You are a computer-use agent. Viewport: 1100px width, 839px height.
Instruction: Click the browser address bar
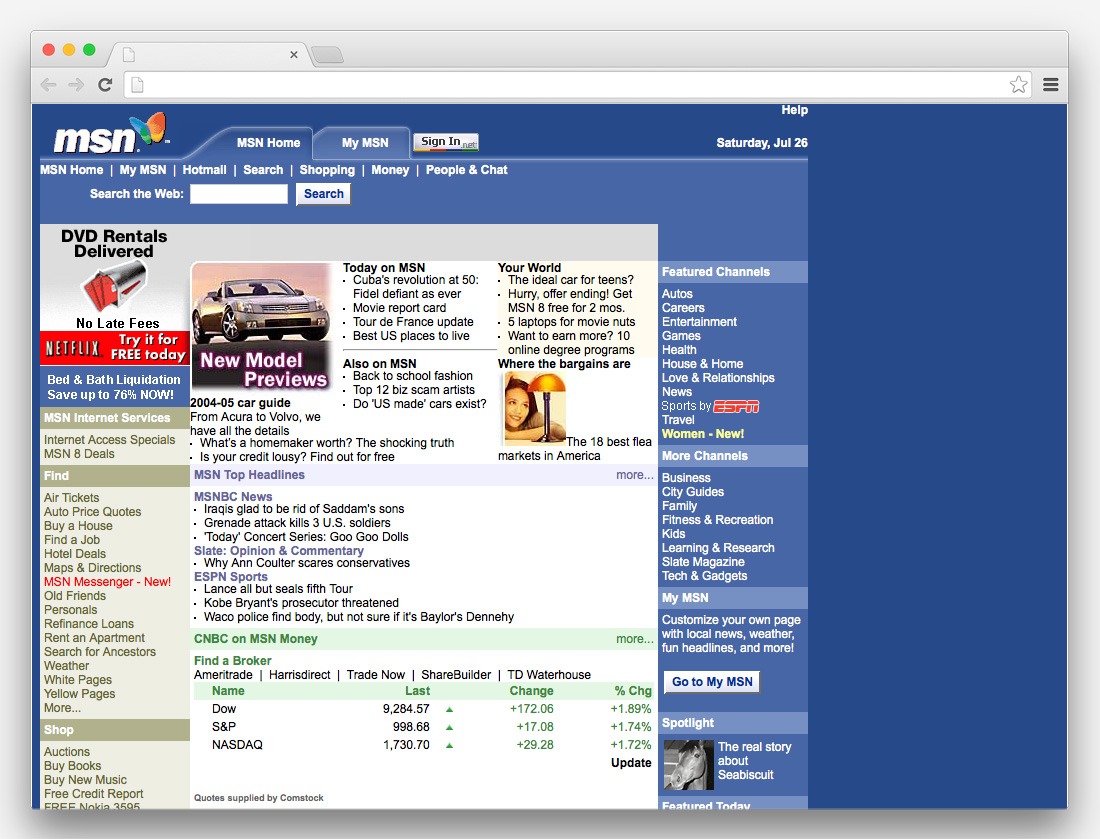pyautogui.click(x=575, y=85)
